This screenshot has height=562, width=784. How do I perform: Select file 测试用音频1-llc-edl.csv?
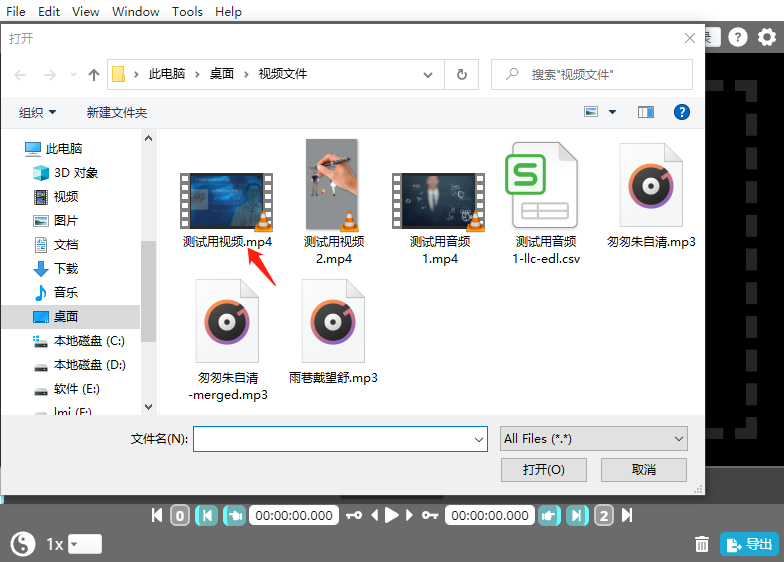point(546,203)
